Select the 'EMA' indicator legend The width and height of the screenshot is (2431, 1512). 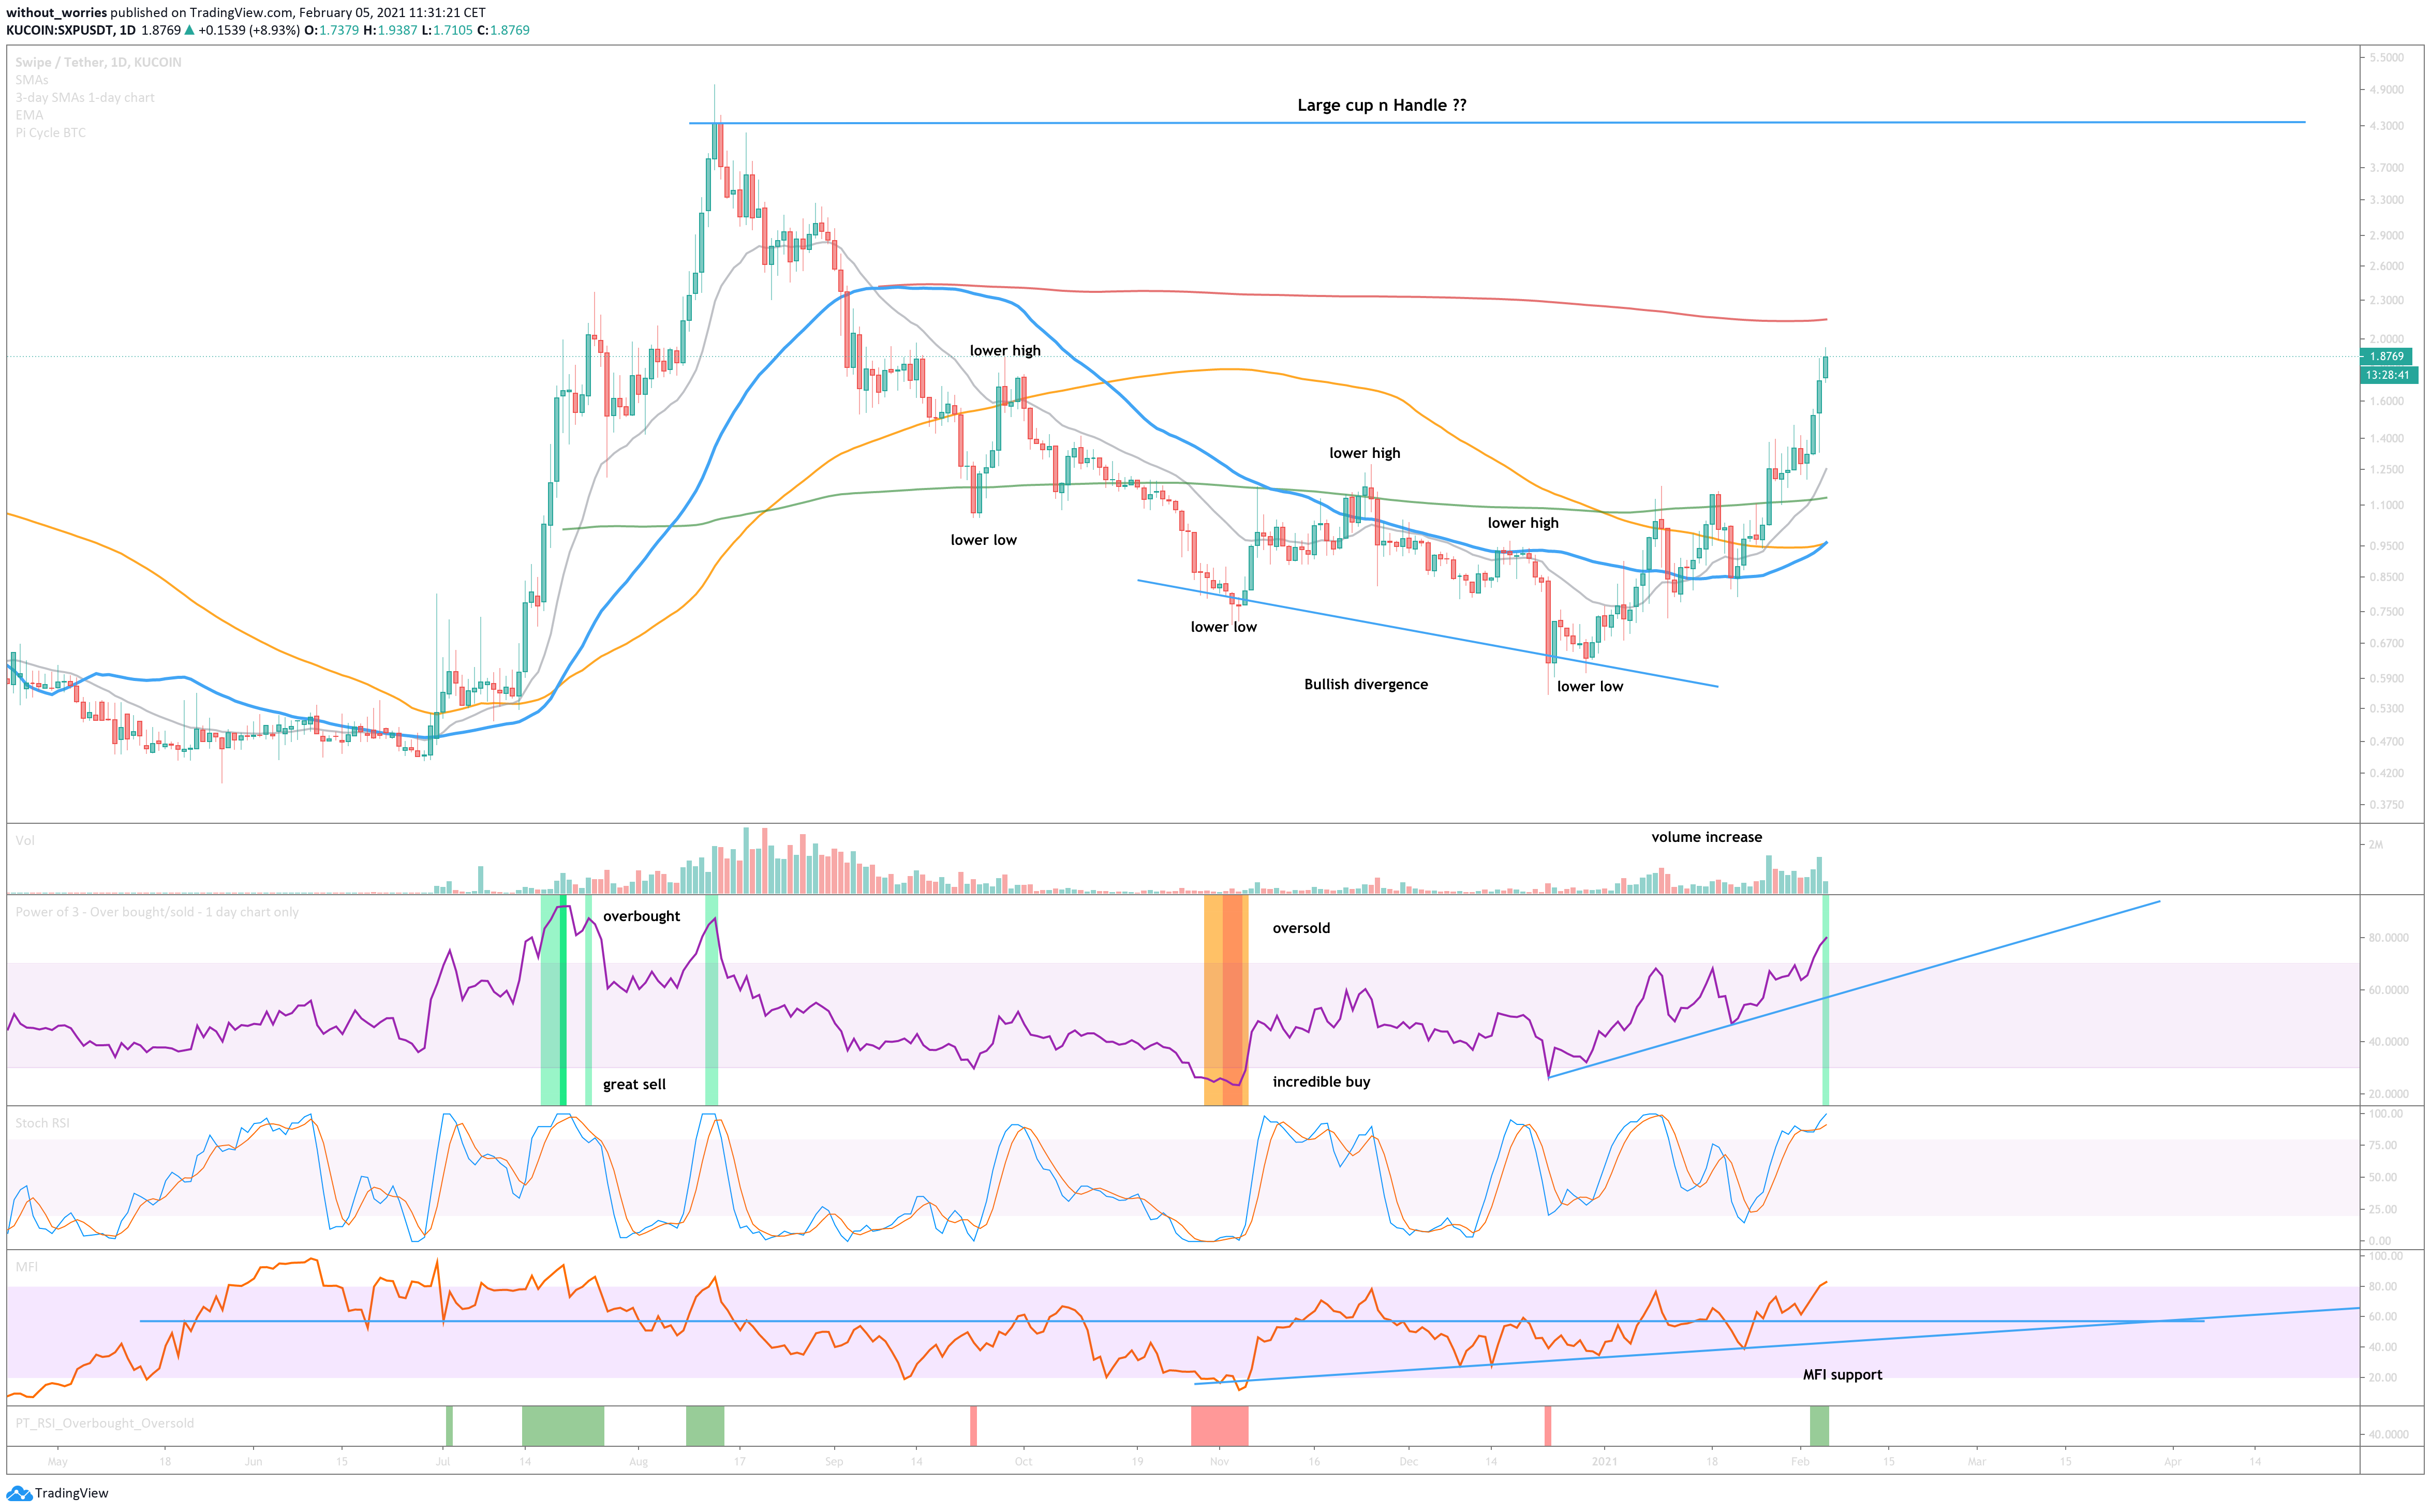pos(29,115)
